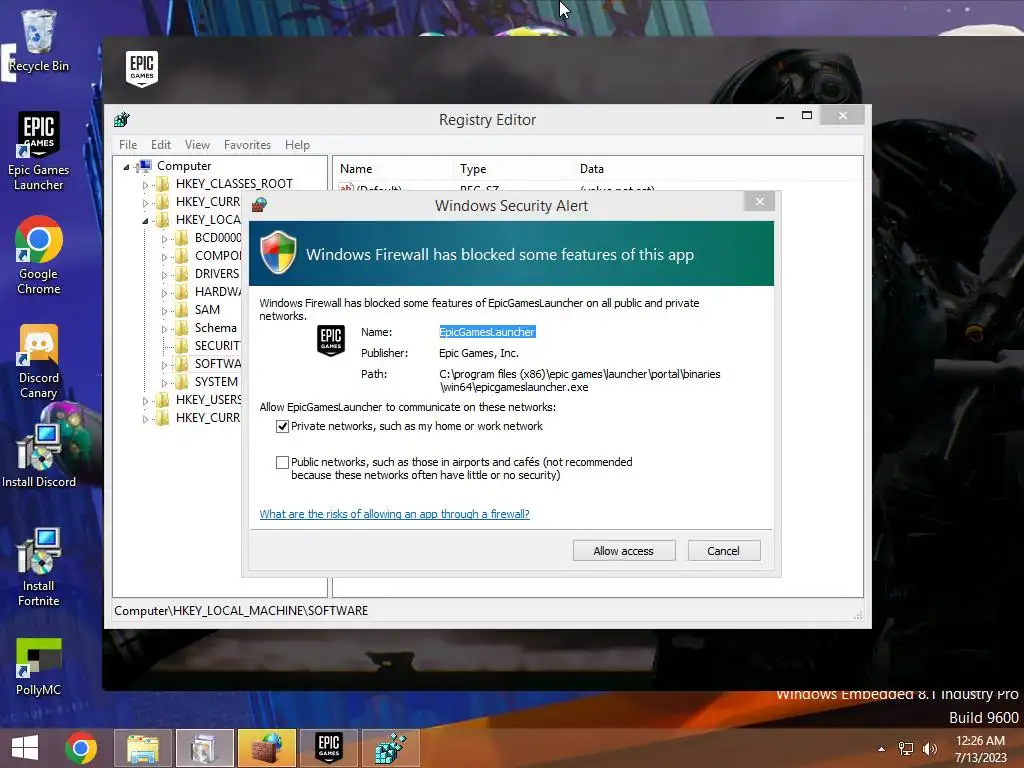Viewport: 1024px width, 768px height.
Task: Expand the BCD0000 subkey arrow
Action: pyautogui.click(x=164, y=239)
